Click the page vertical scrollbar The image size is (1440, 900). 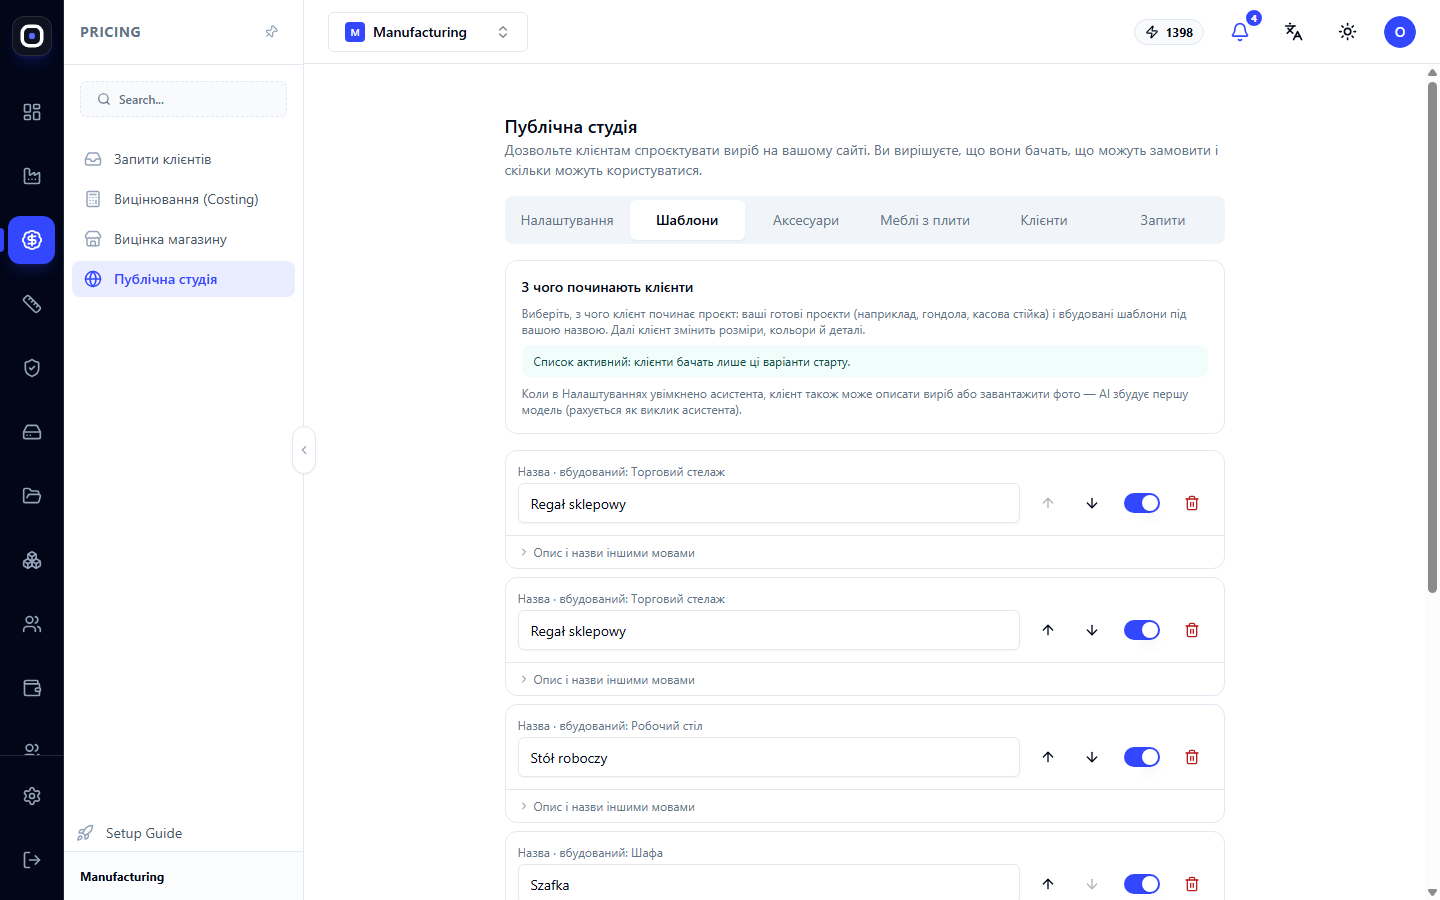click(1432, 338)
